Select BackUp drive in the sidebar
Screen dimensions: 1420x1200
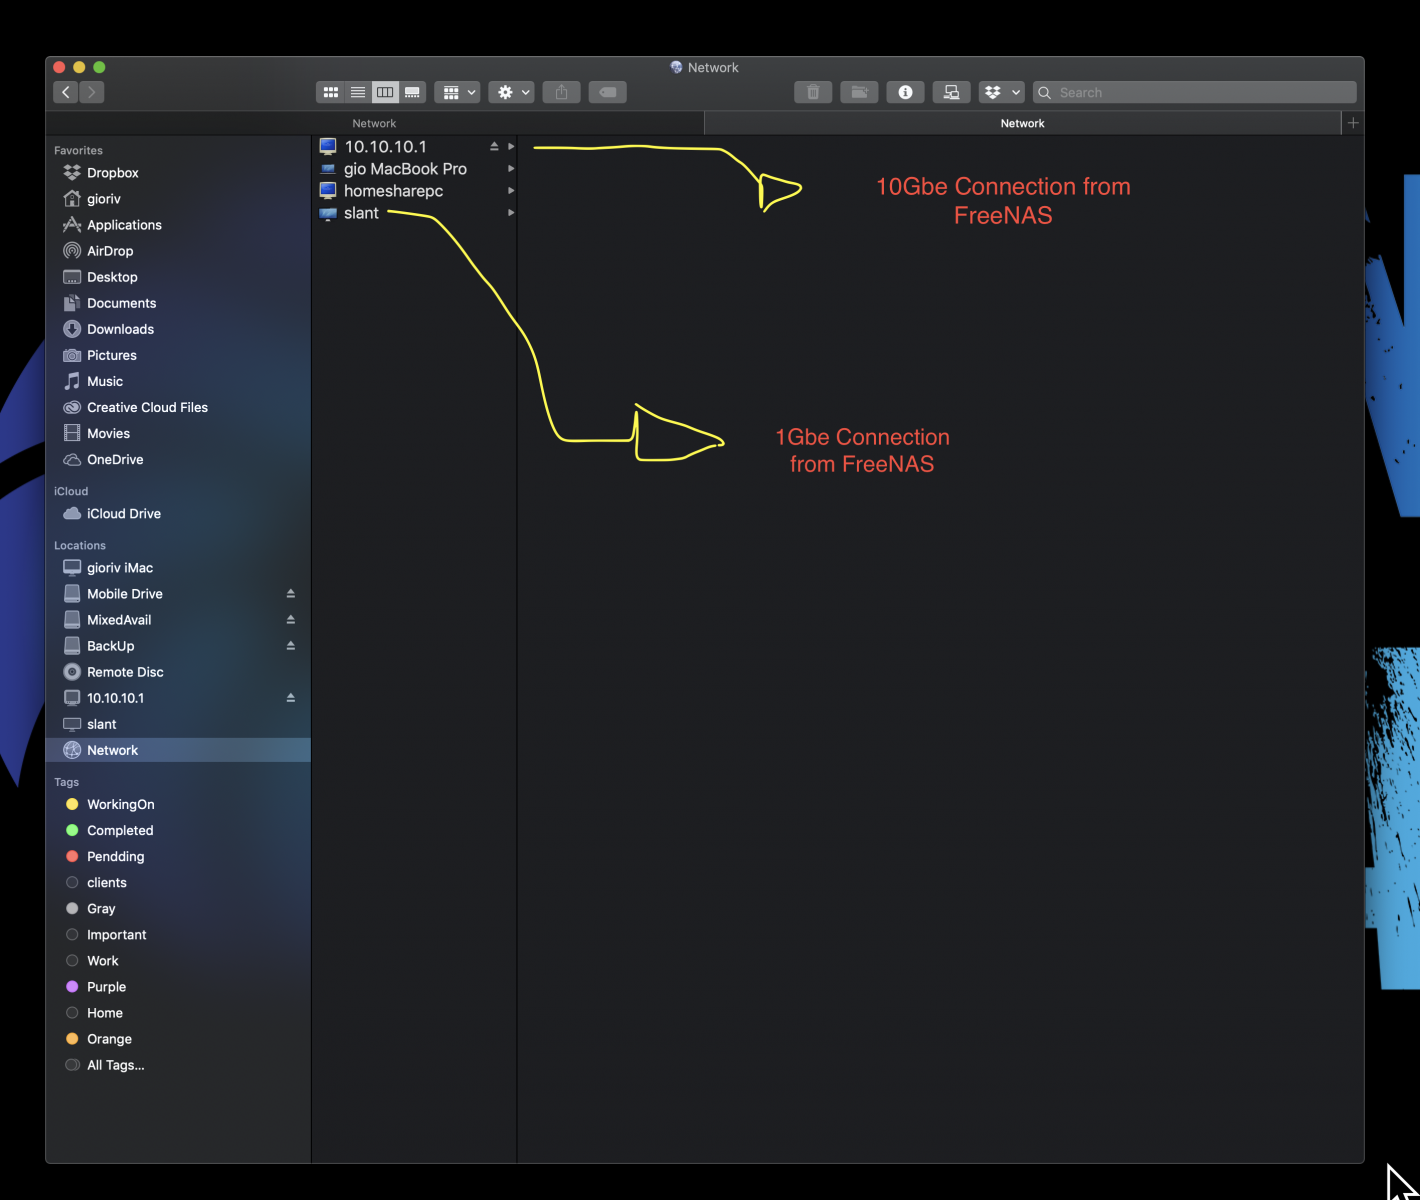tap(178, 646)
